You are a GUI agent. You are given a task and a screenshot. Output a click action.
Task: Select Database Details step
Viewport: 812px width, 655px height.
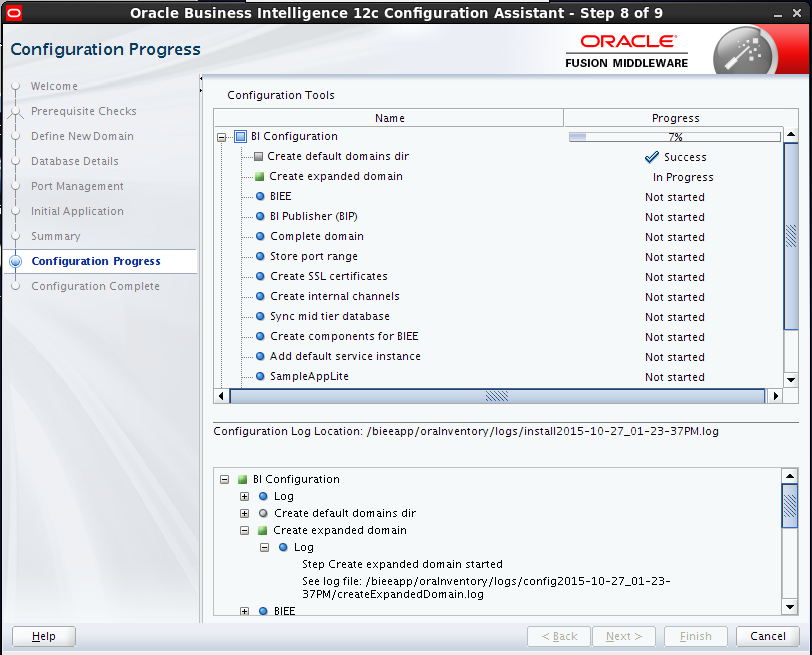click(75, 161)
